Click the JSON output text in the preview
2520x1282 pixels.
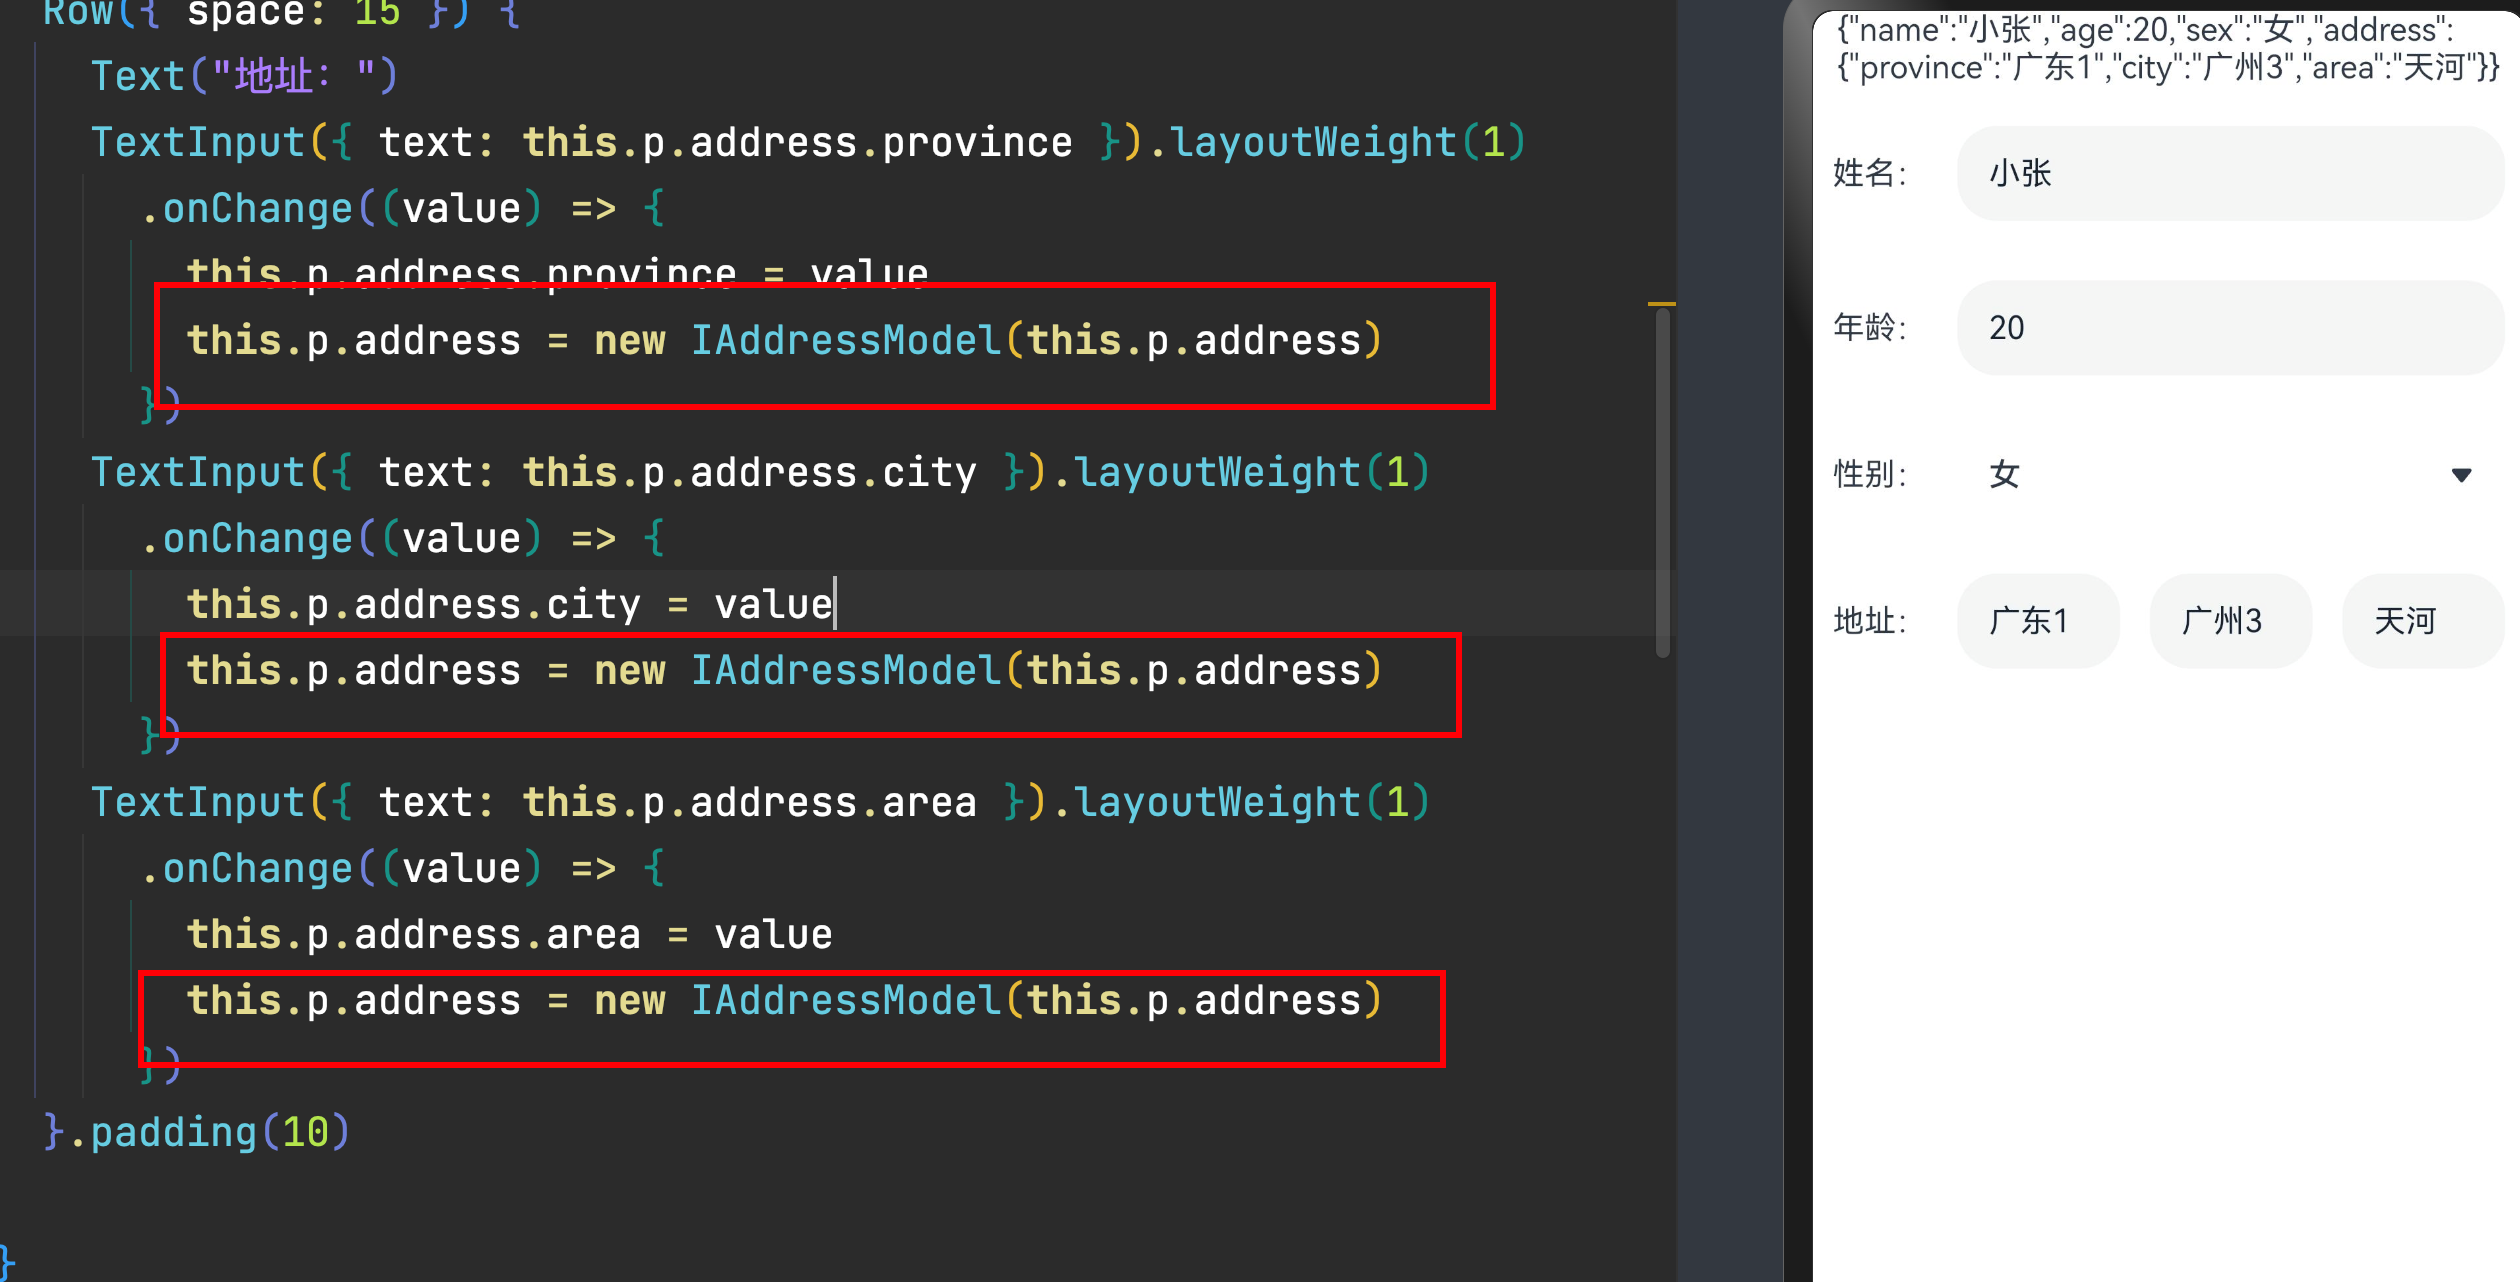click(x=2160, y=49)
